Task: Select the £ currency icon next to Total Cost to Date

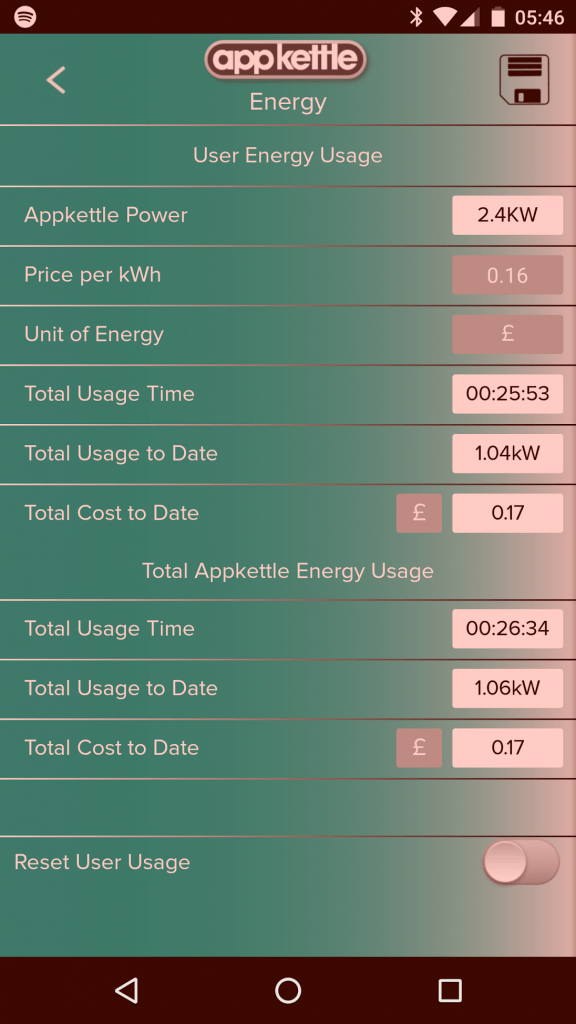Action: click(419, 513)
